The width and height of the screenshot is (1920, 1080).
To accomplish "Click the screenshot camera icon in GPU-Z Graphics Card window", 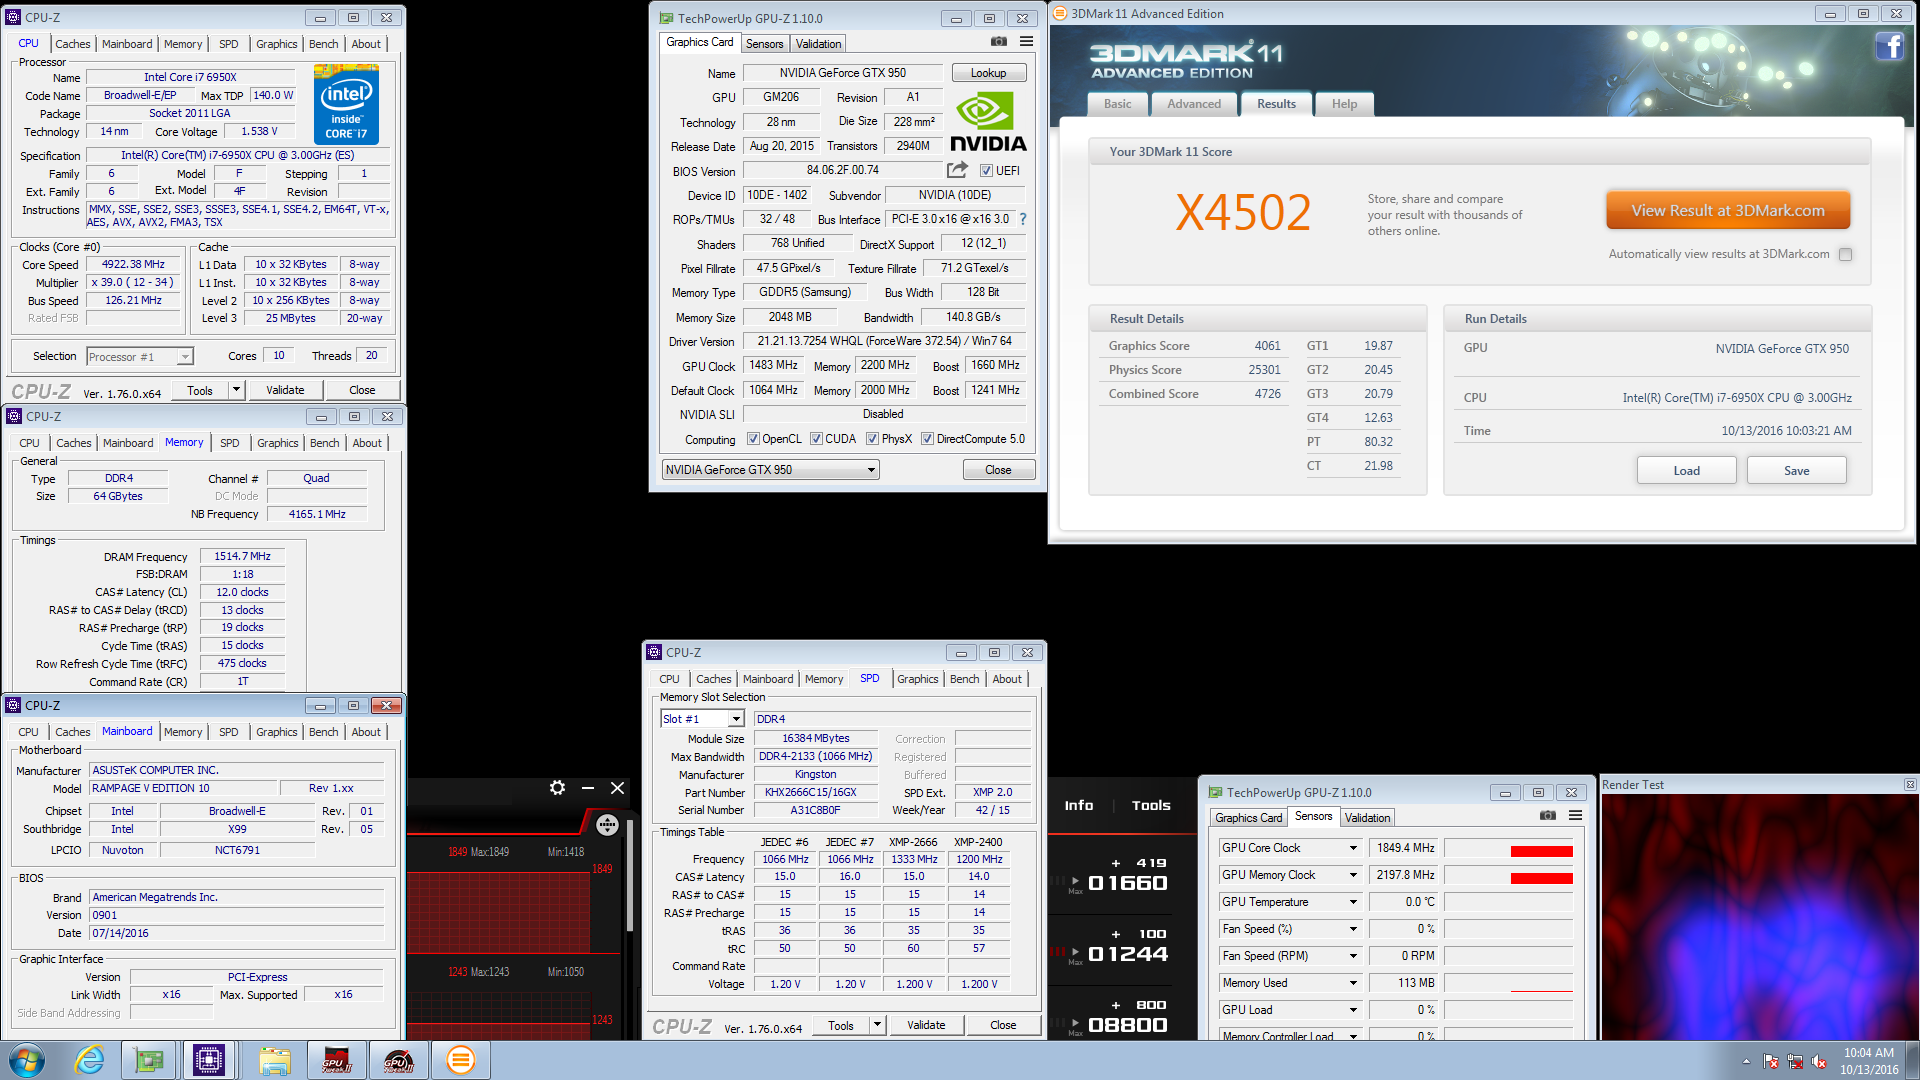I will [998, 42].
